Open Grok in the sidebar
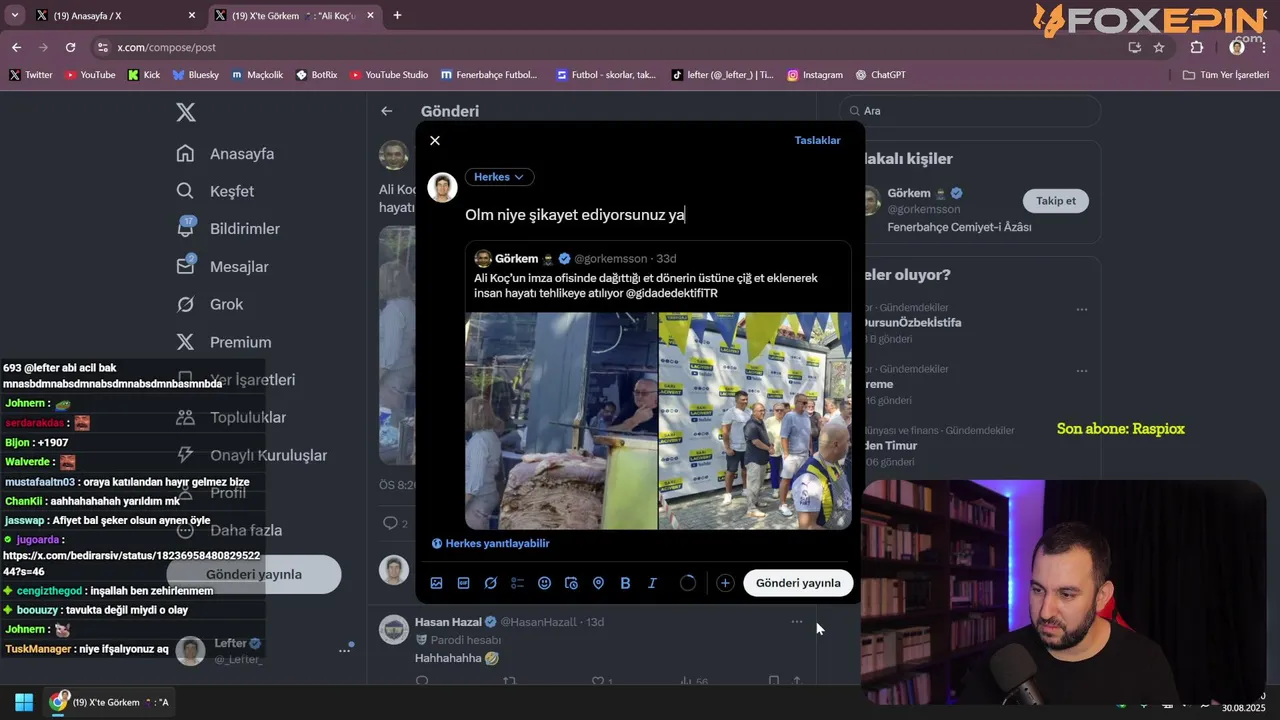1280x720 pixels. tap(209, 304)
